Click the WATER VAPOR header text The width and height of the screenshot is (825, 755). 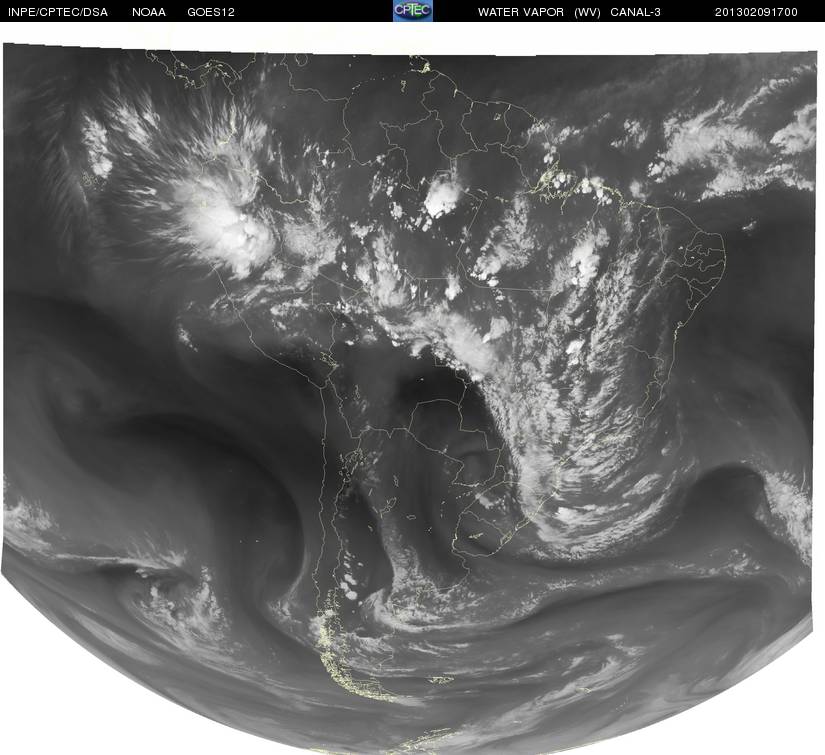click(520, 12)
